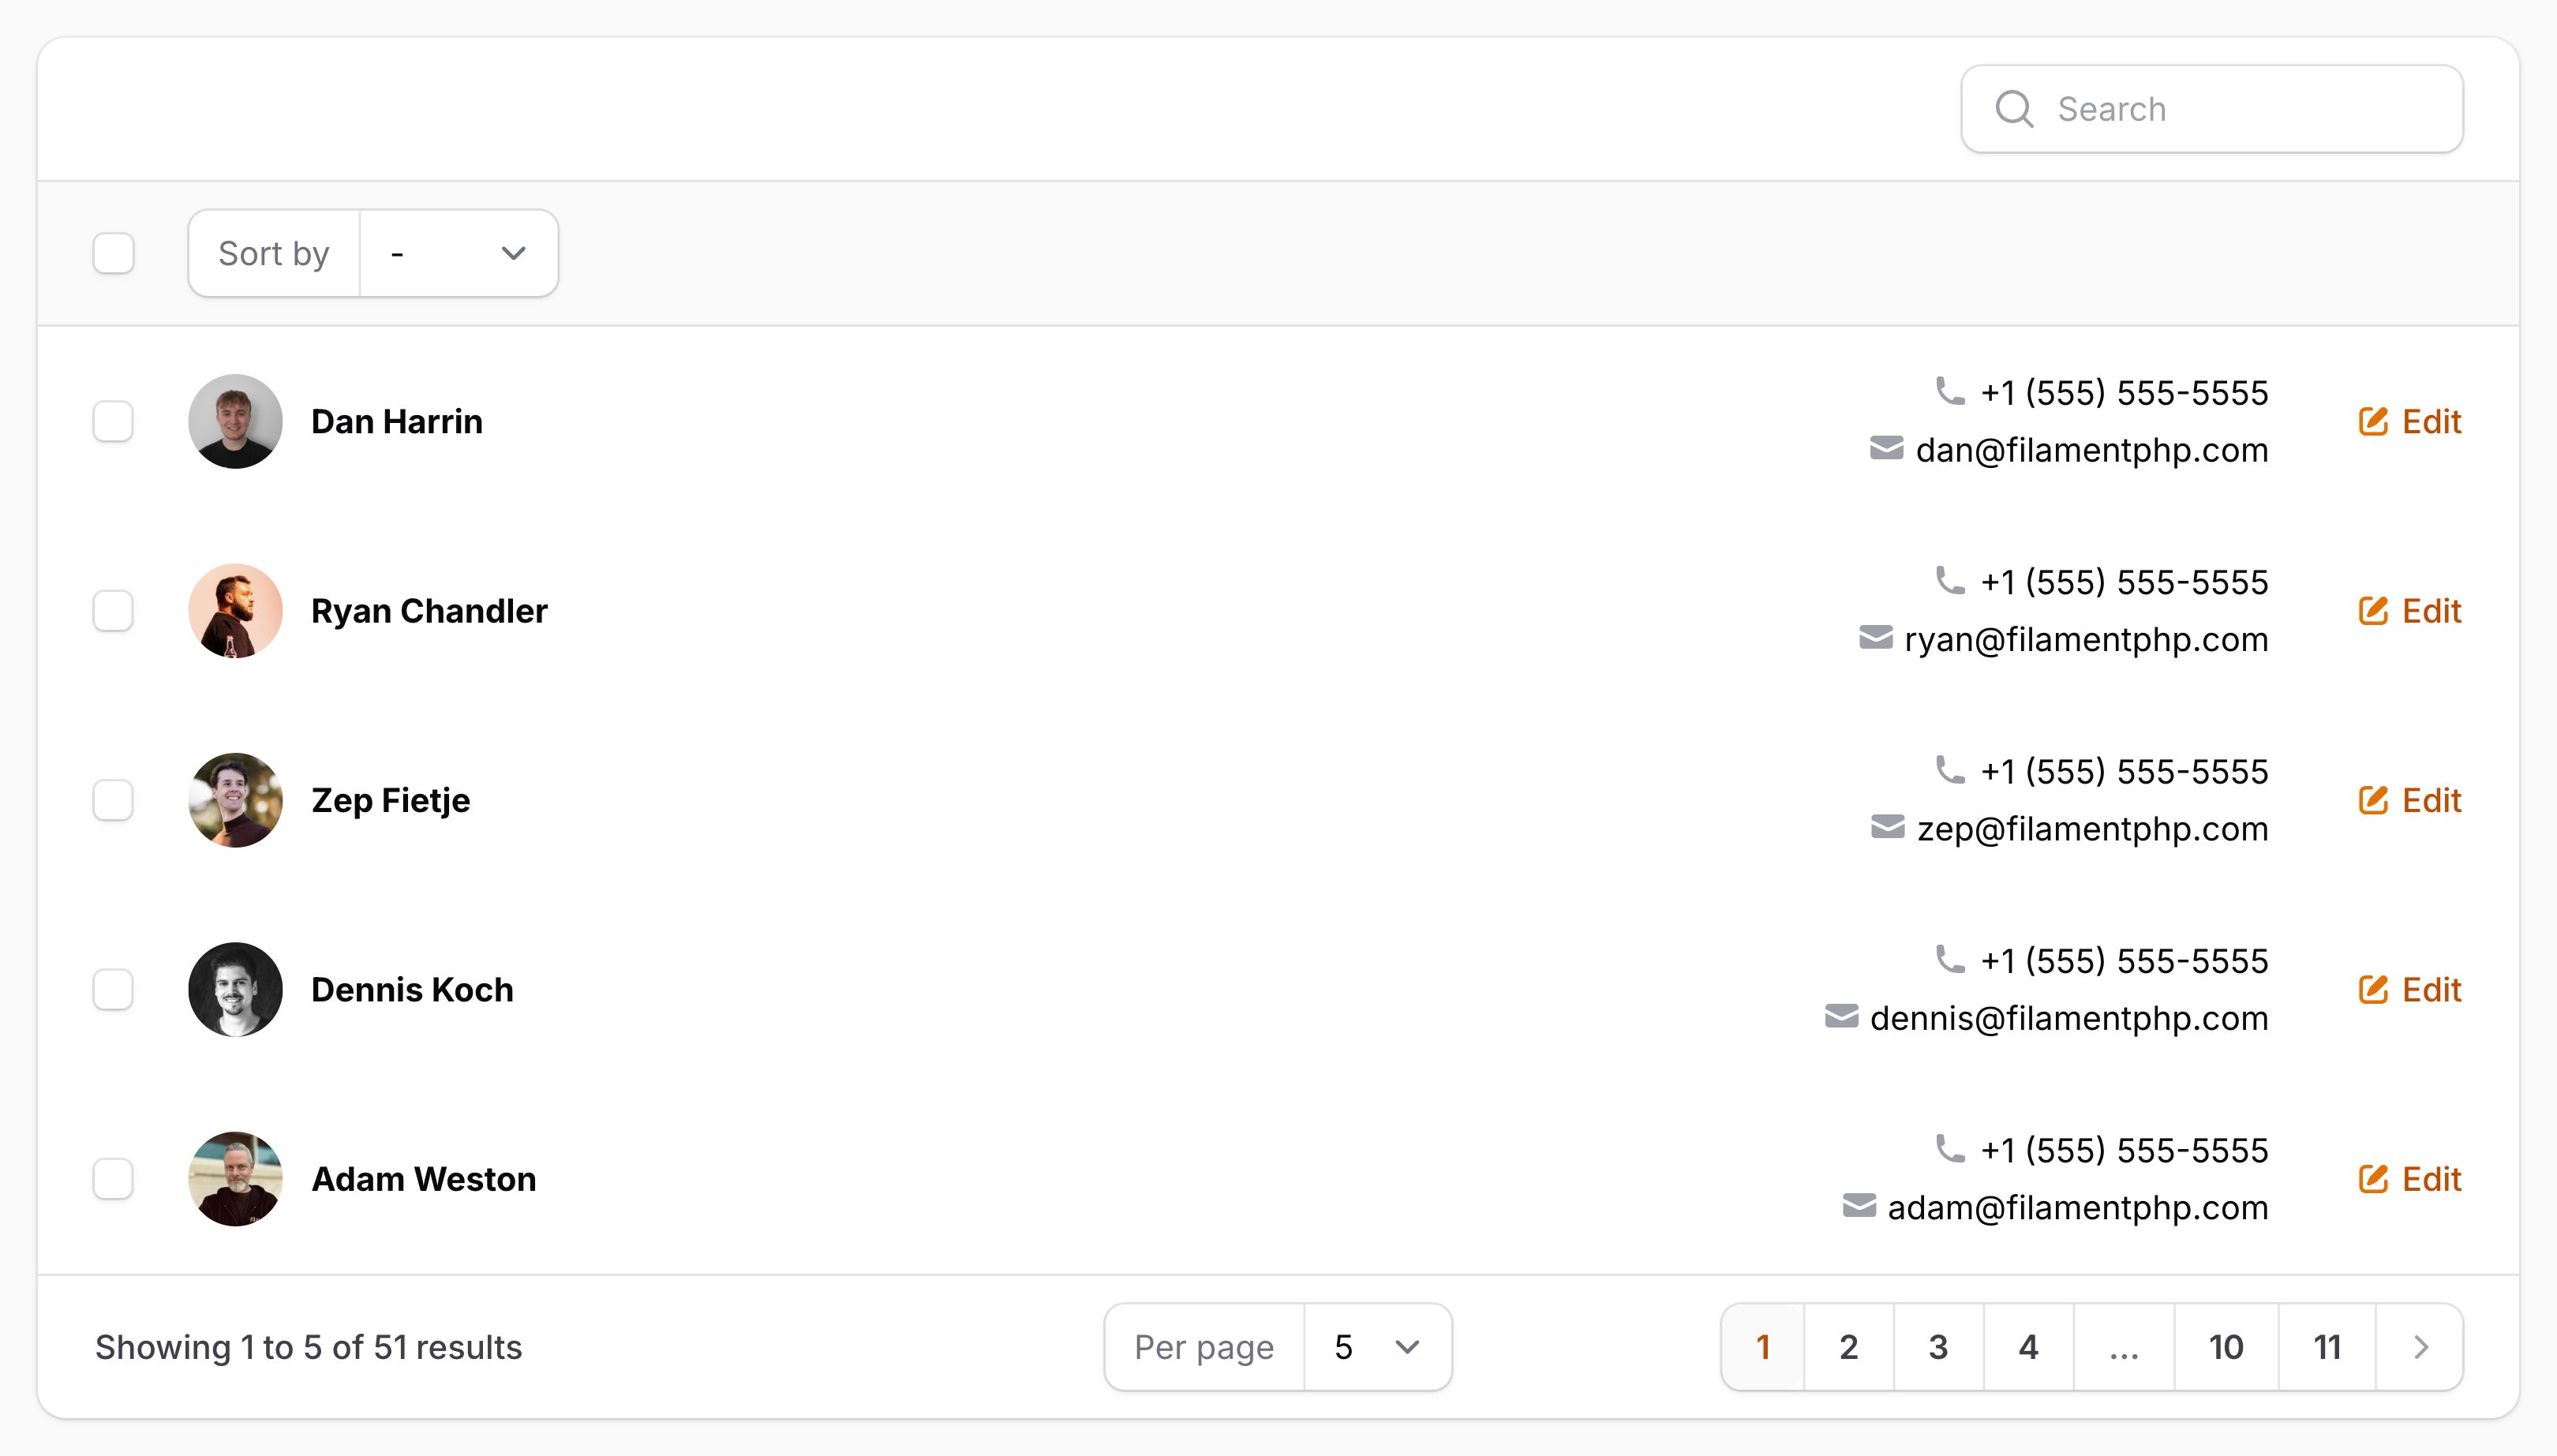Viewport: 2557px width, 1456px height.
Task: Go to next page using the arrow
Action: (x=2420, y=1347)
